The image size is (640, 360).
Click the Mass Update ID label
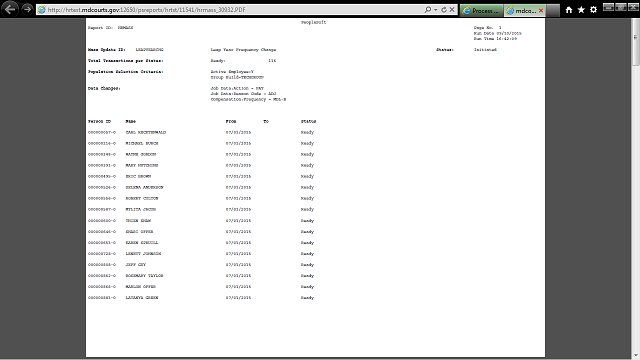(x=107, y=50)
